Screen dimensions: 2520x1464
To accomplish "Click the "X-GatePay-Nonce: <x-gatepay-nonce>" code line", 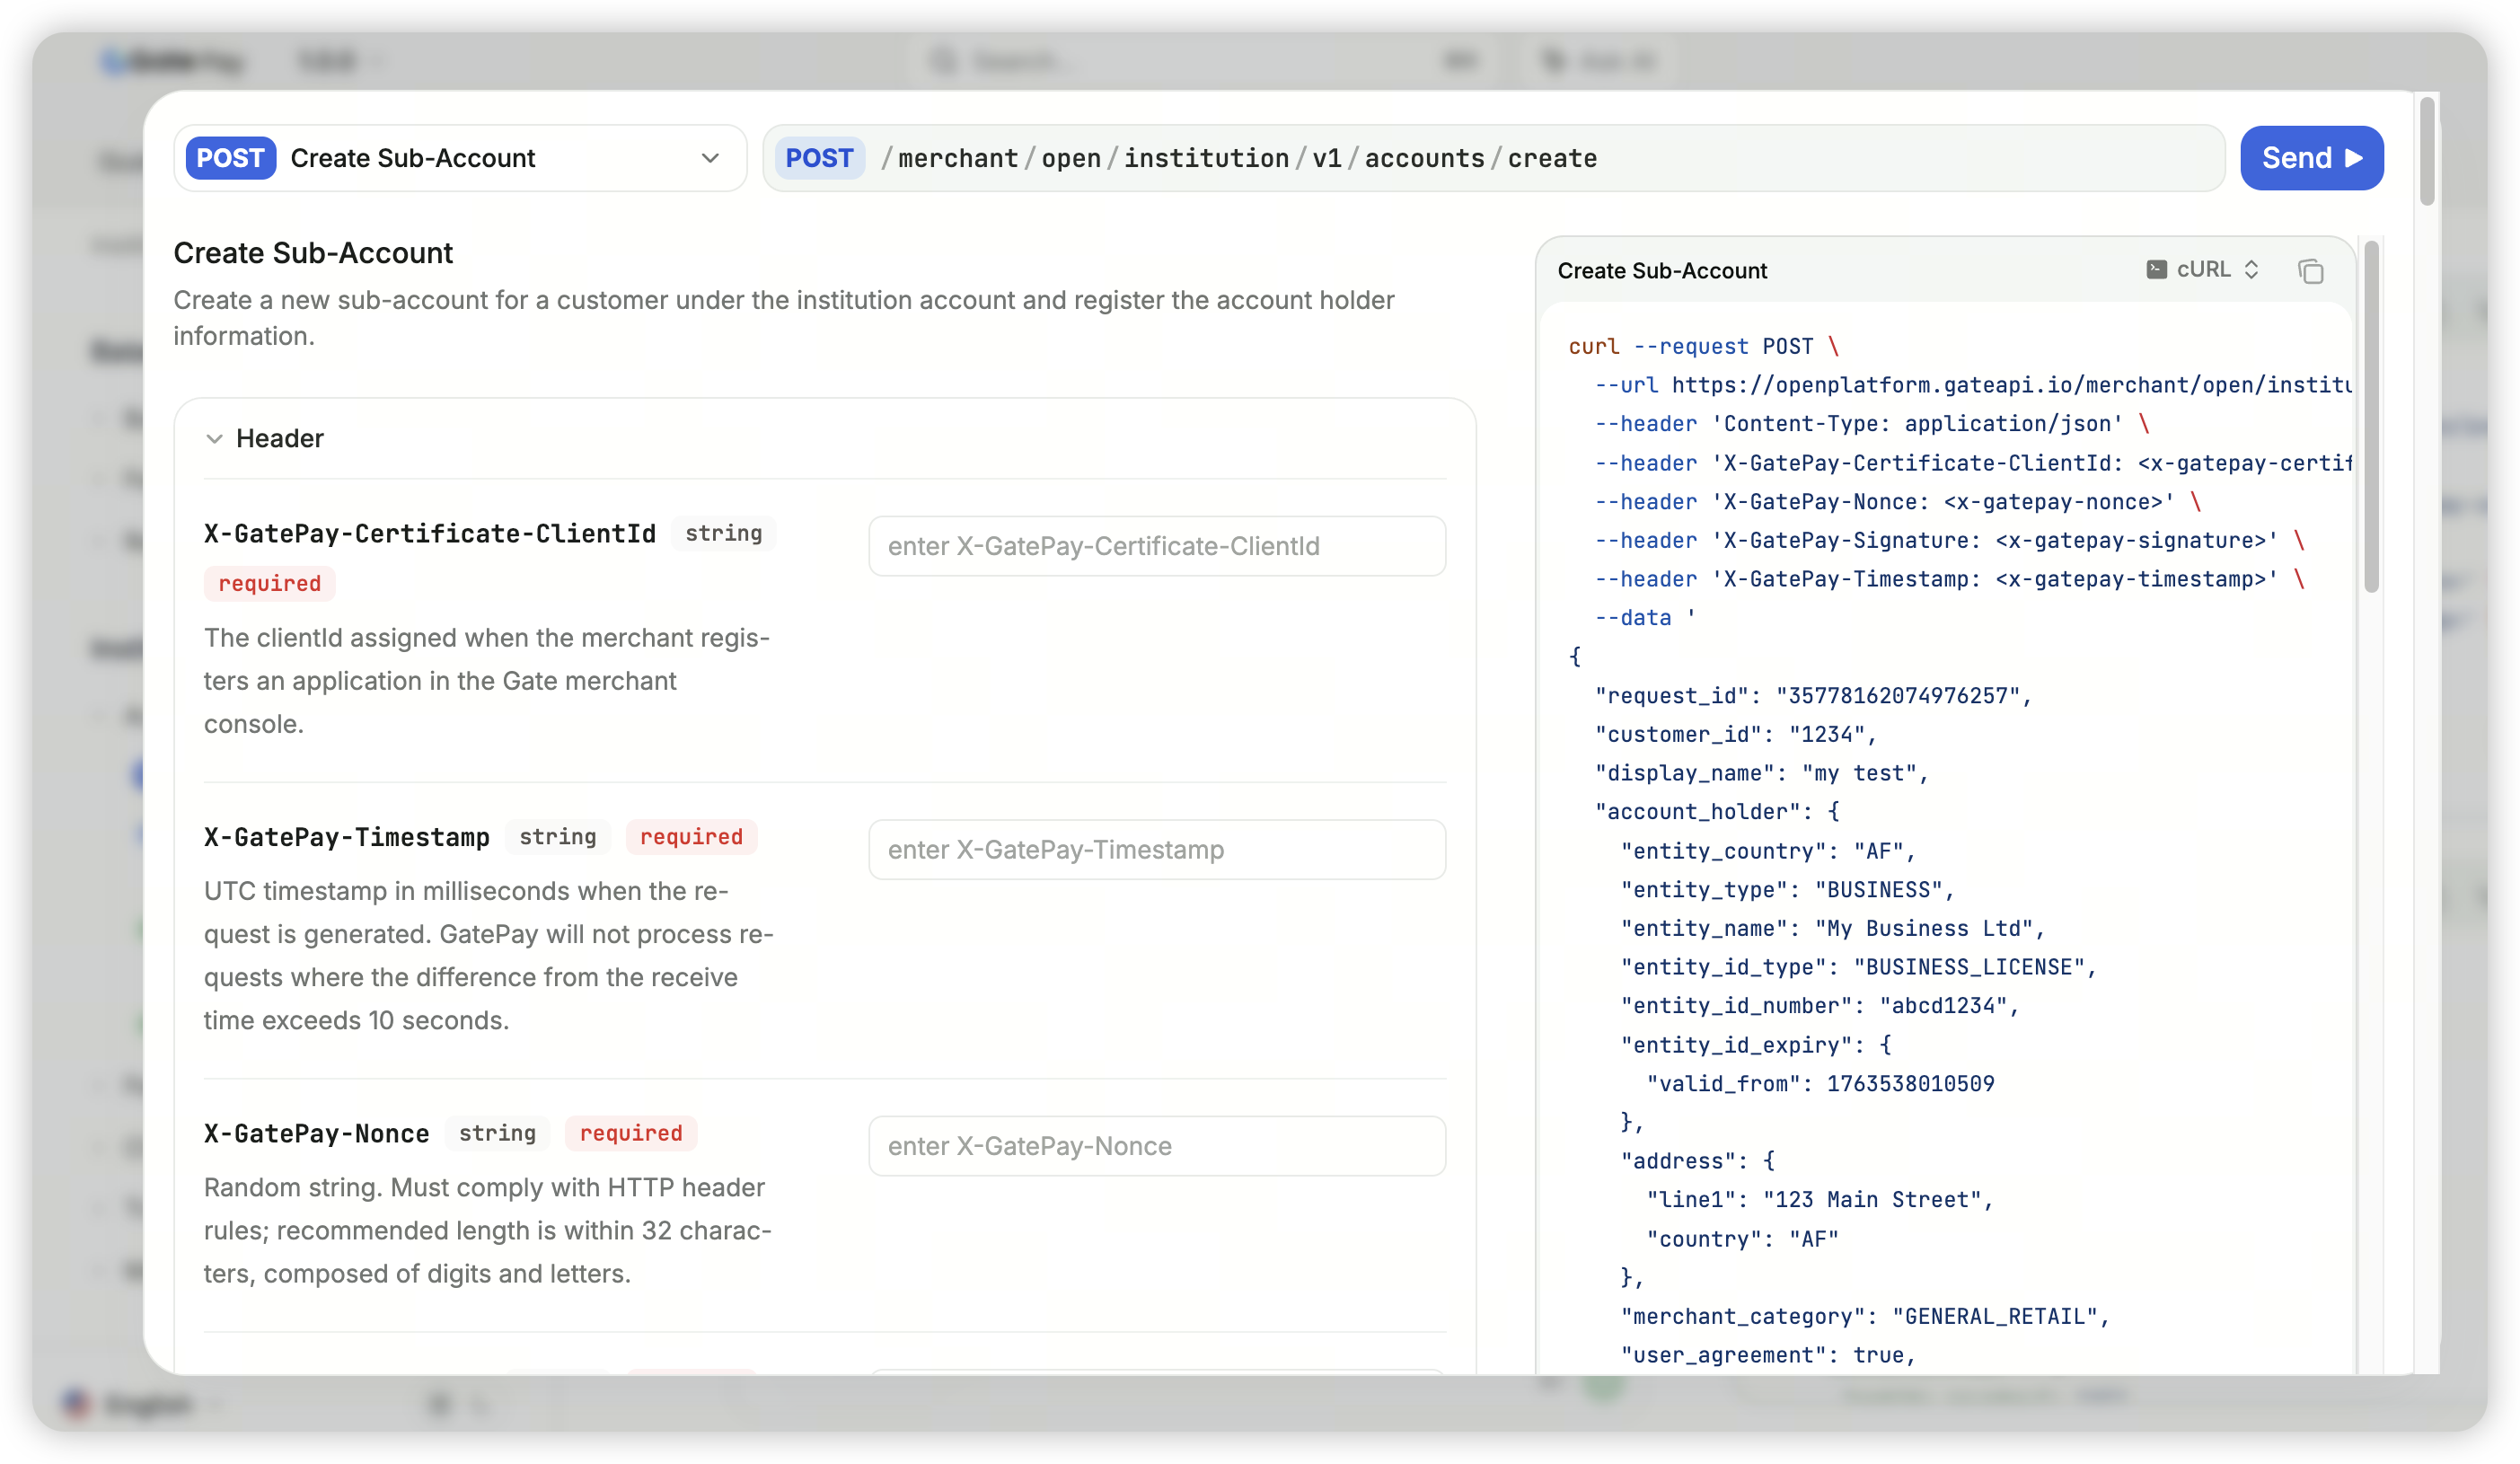I will click(1898, 502).
